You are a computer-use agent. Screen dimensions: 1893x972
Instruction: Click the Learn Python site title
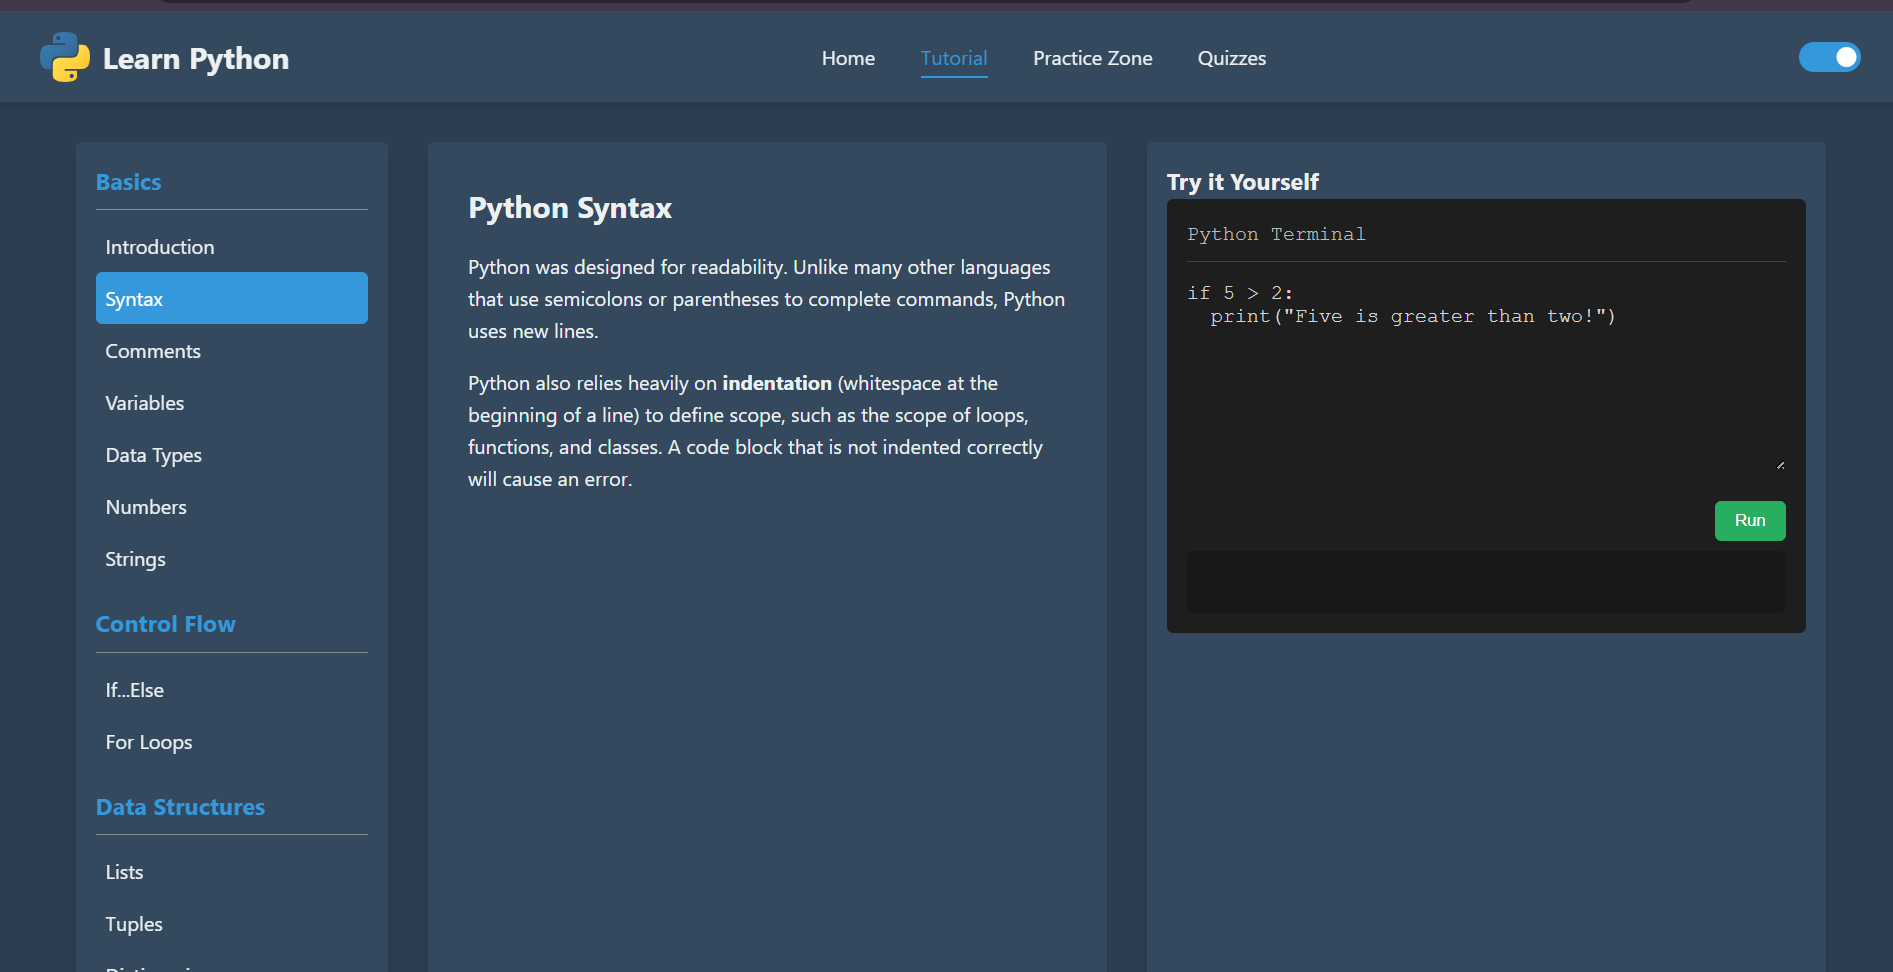196,59
